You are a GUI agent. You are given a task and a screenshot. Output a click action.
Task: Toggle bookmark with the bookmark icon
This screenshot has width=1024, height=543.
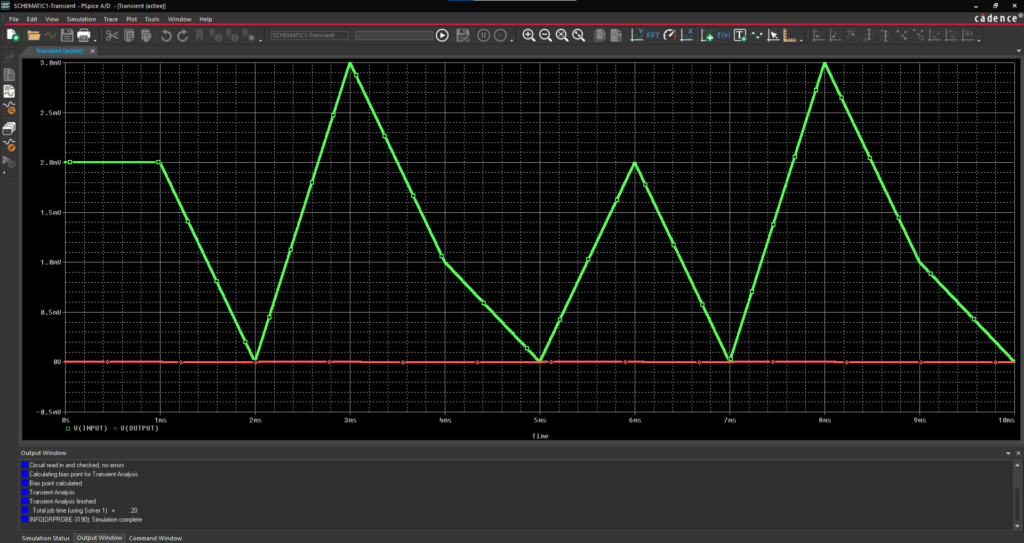pyautogui.click(x=200, y=35)
